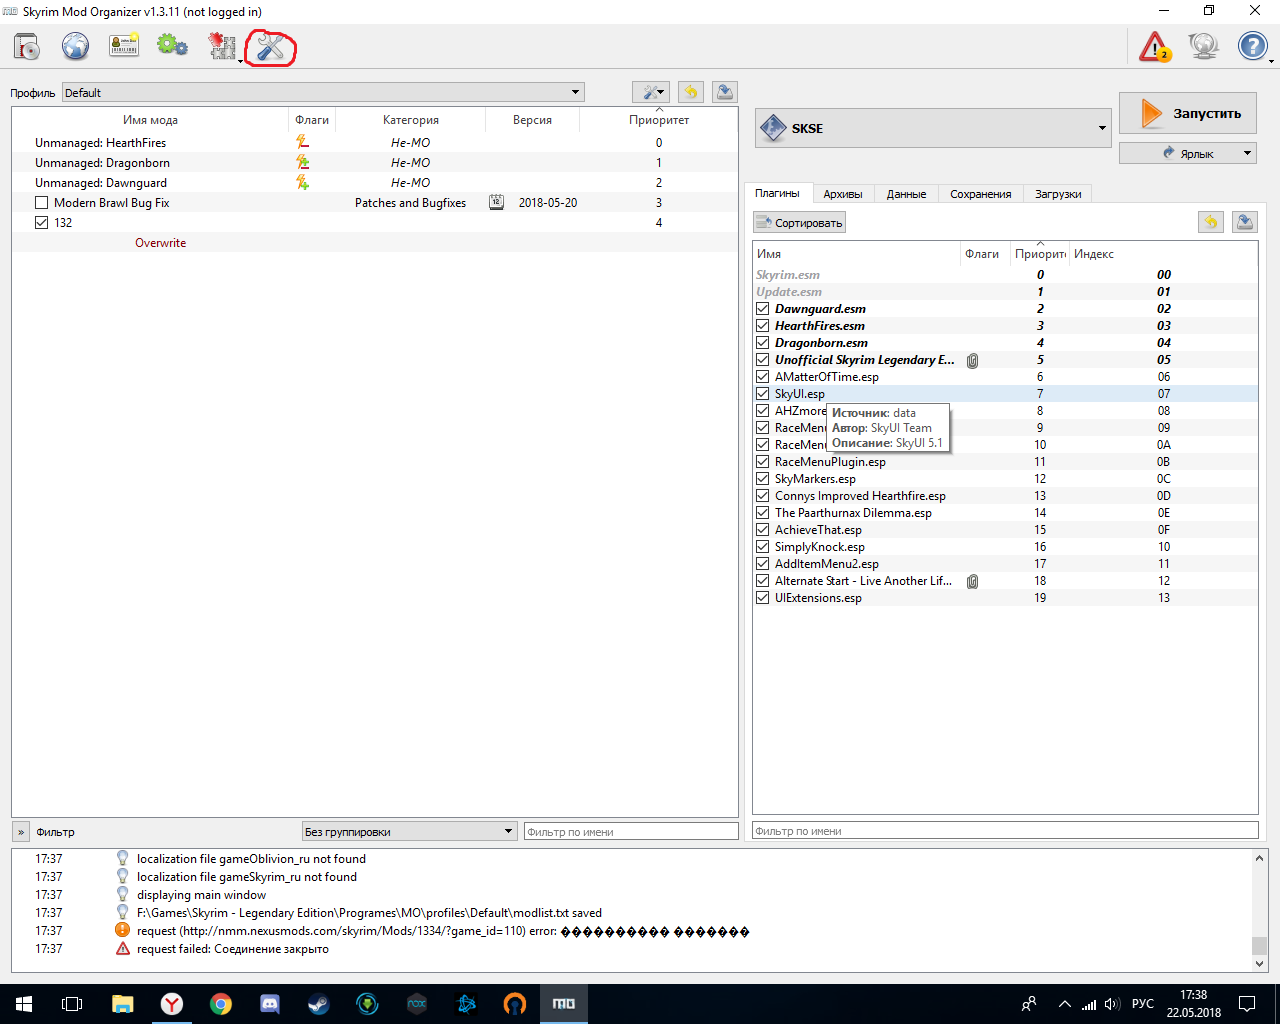Screen dimensions: 1280x1024
Task: Open the Help question mark icon
Action: click(1253, 46)
